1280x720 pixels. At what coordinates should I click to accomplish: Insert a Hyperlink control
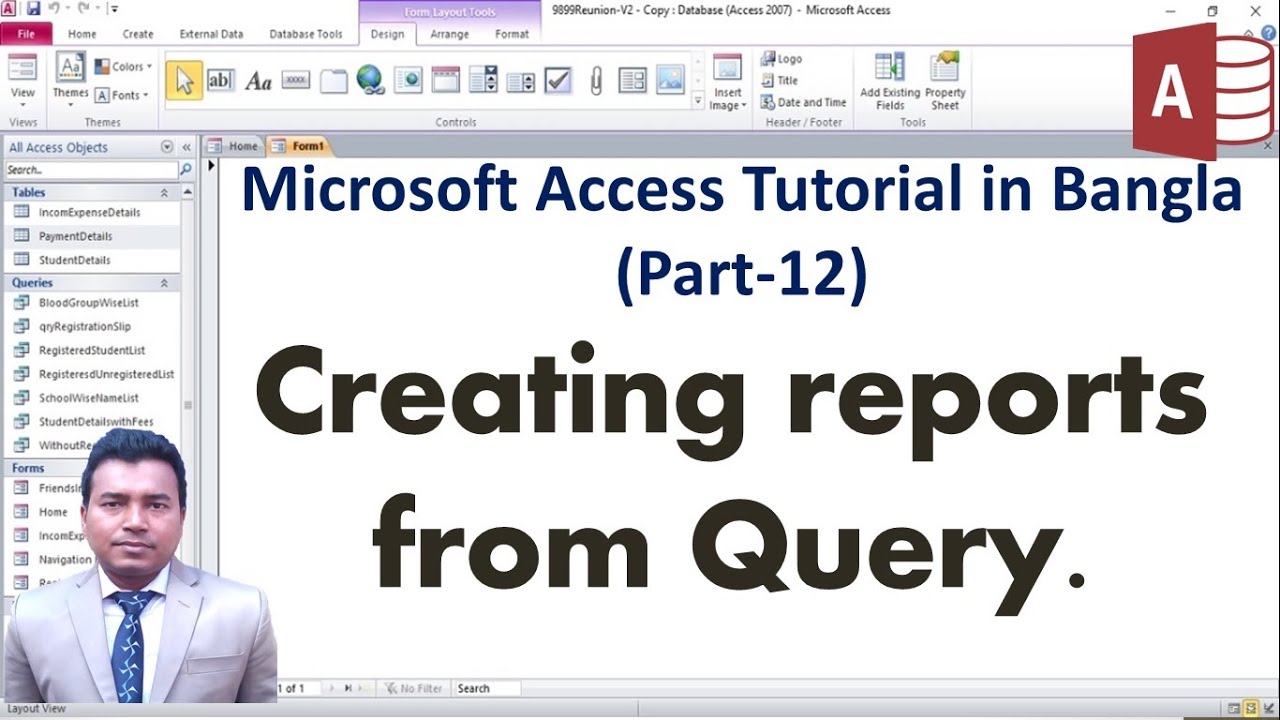tap(371, 80)
